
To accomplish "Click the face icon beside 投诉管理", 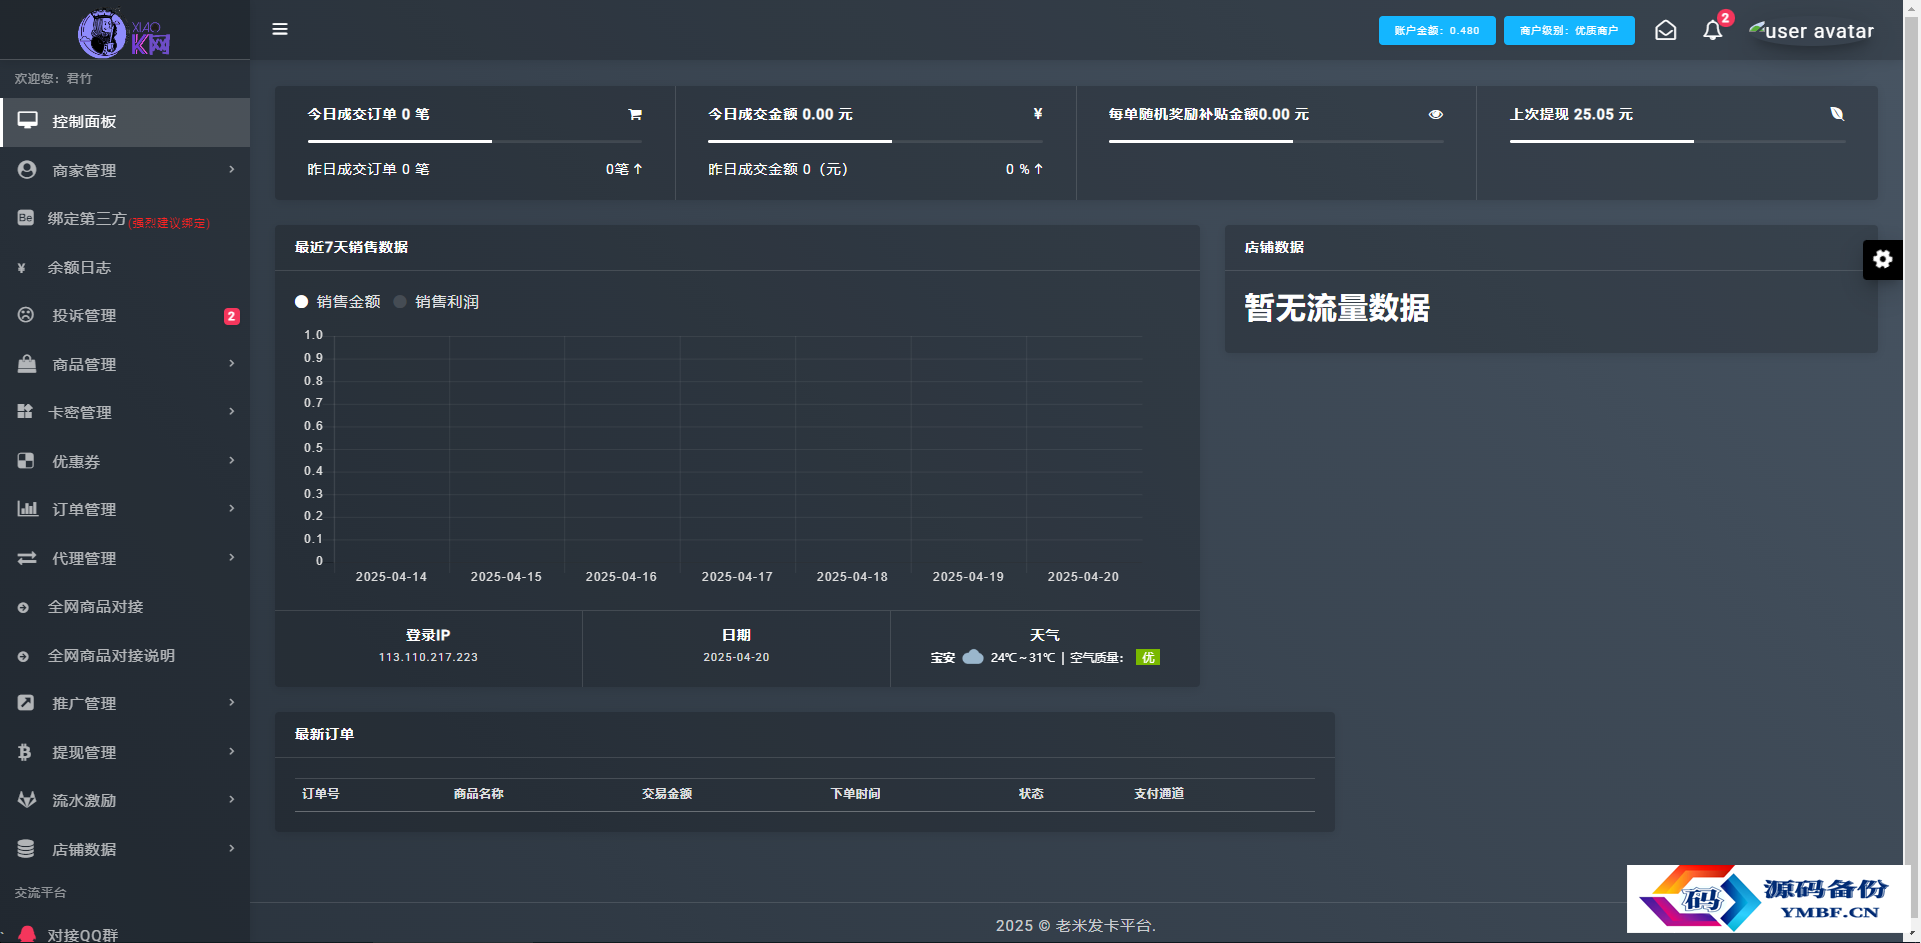I will tap(26, 315).
